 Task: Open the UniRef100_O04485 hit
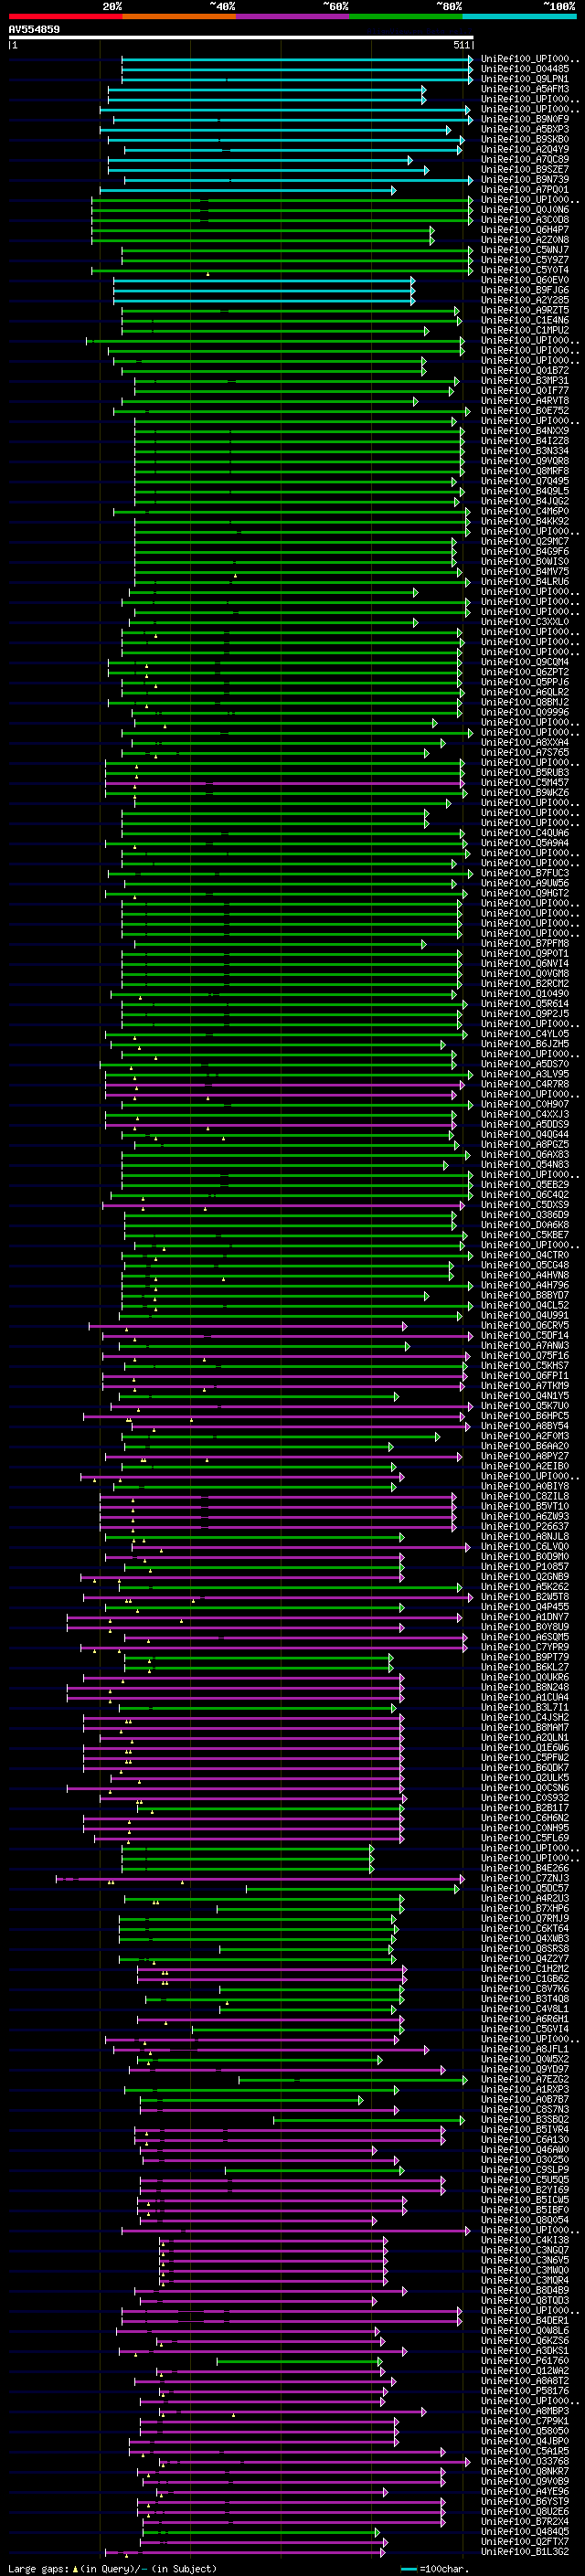click(x=524, y=69)
